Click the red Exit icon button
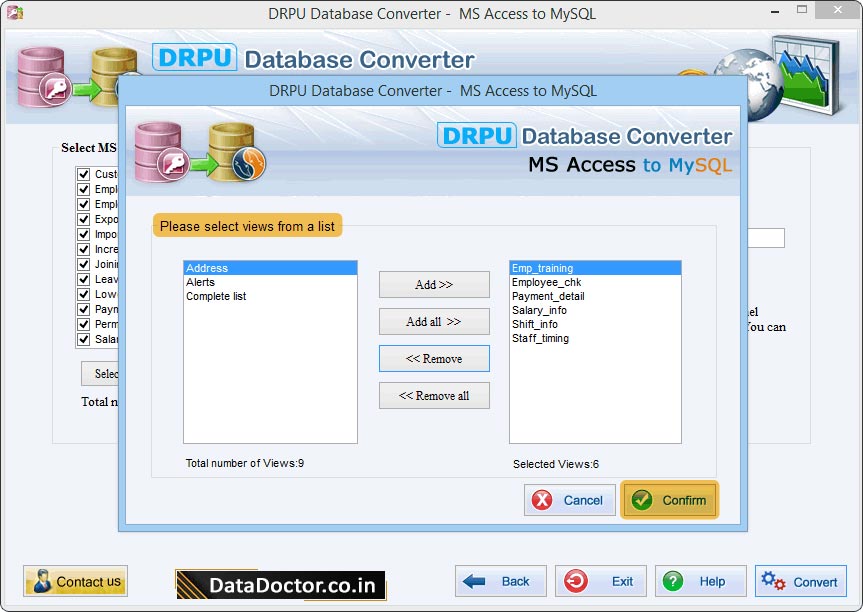 [578, 581]
